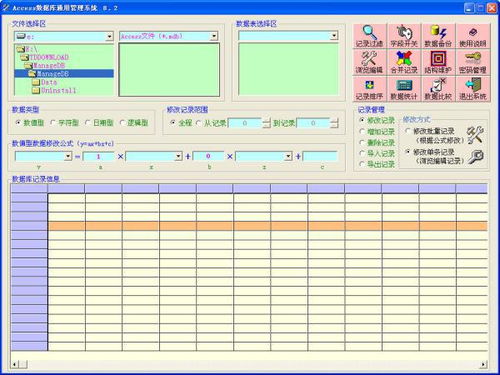
Task: Click 退出系统 exit system icon
Action: tap(473, 89)
